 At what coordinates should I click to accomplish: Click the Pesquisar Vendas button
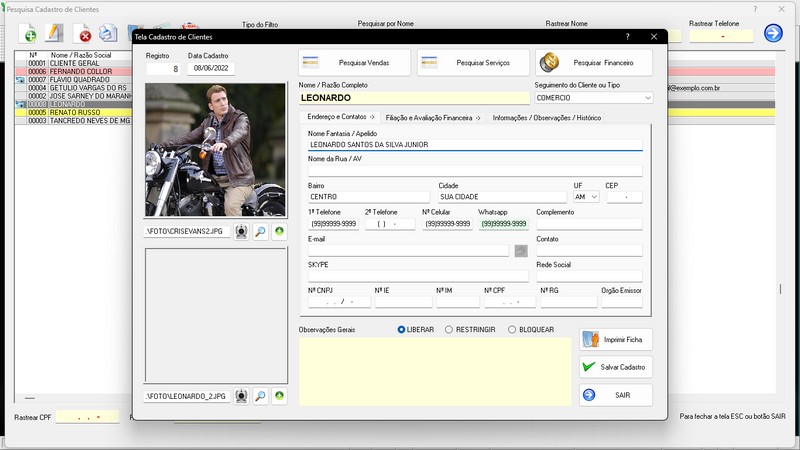click(355, 63)
